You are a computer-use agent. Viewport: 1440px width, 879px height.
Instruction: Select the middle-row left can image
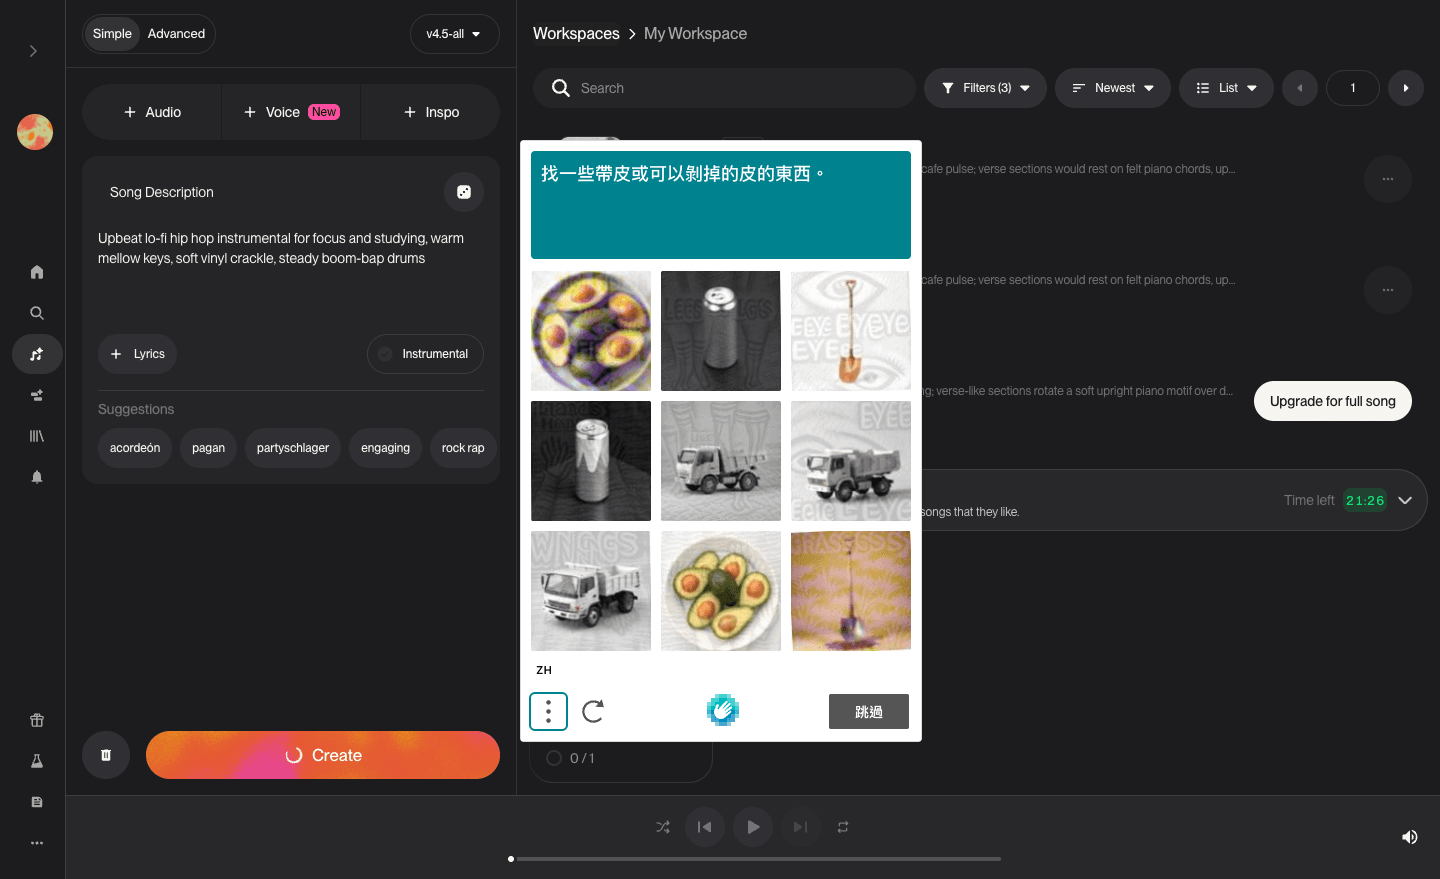coord(591,461)
